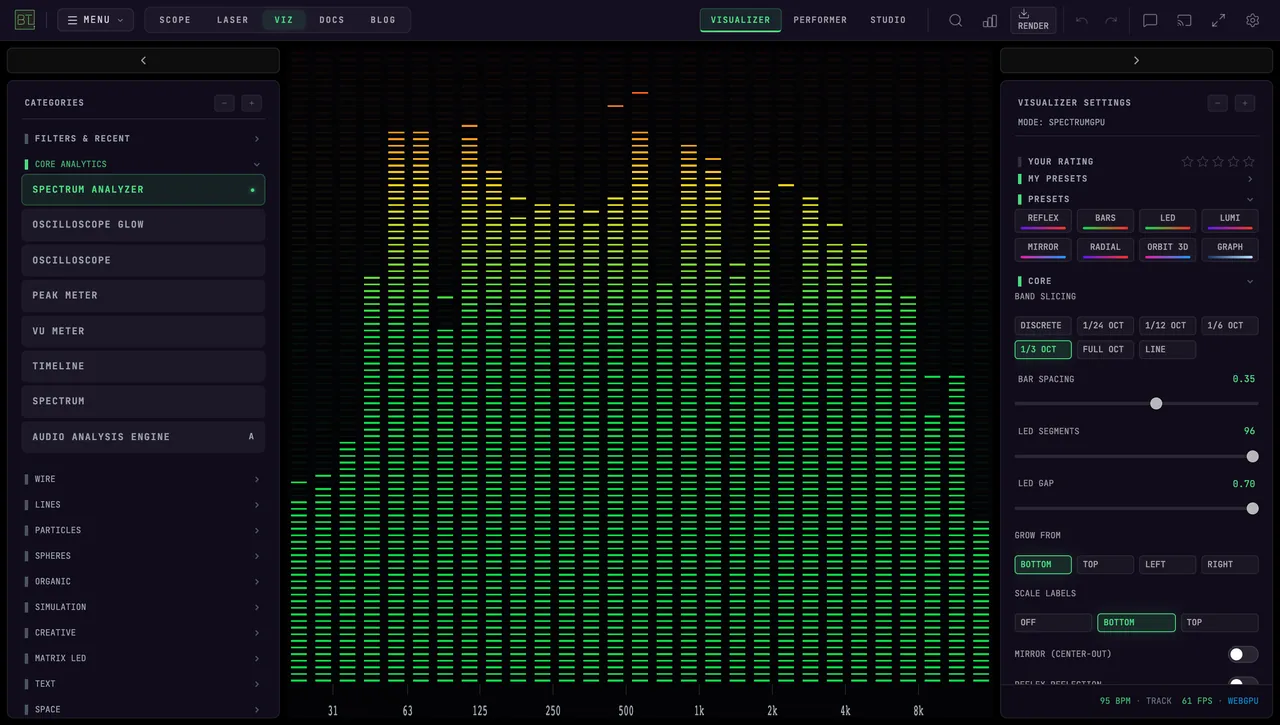The width and height of the screenshot is (1280, 725).
Task: Select the Timeline visualizer
Action: pyautogui.click(x=143, y=366)
